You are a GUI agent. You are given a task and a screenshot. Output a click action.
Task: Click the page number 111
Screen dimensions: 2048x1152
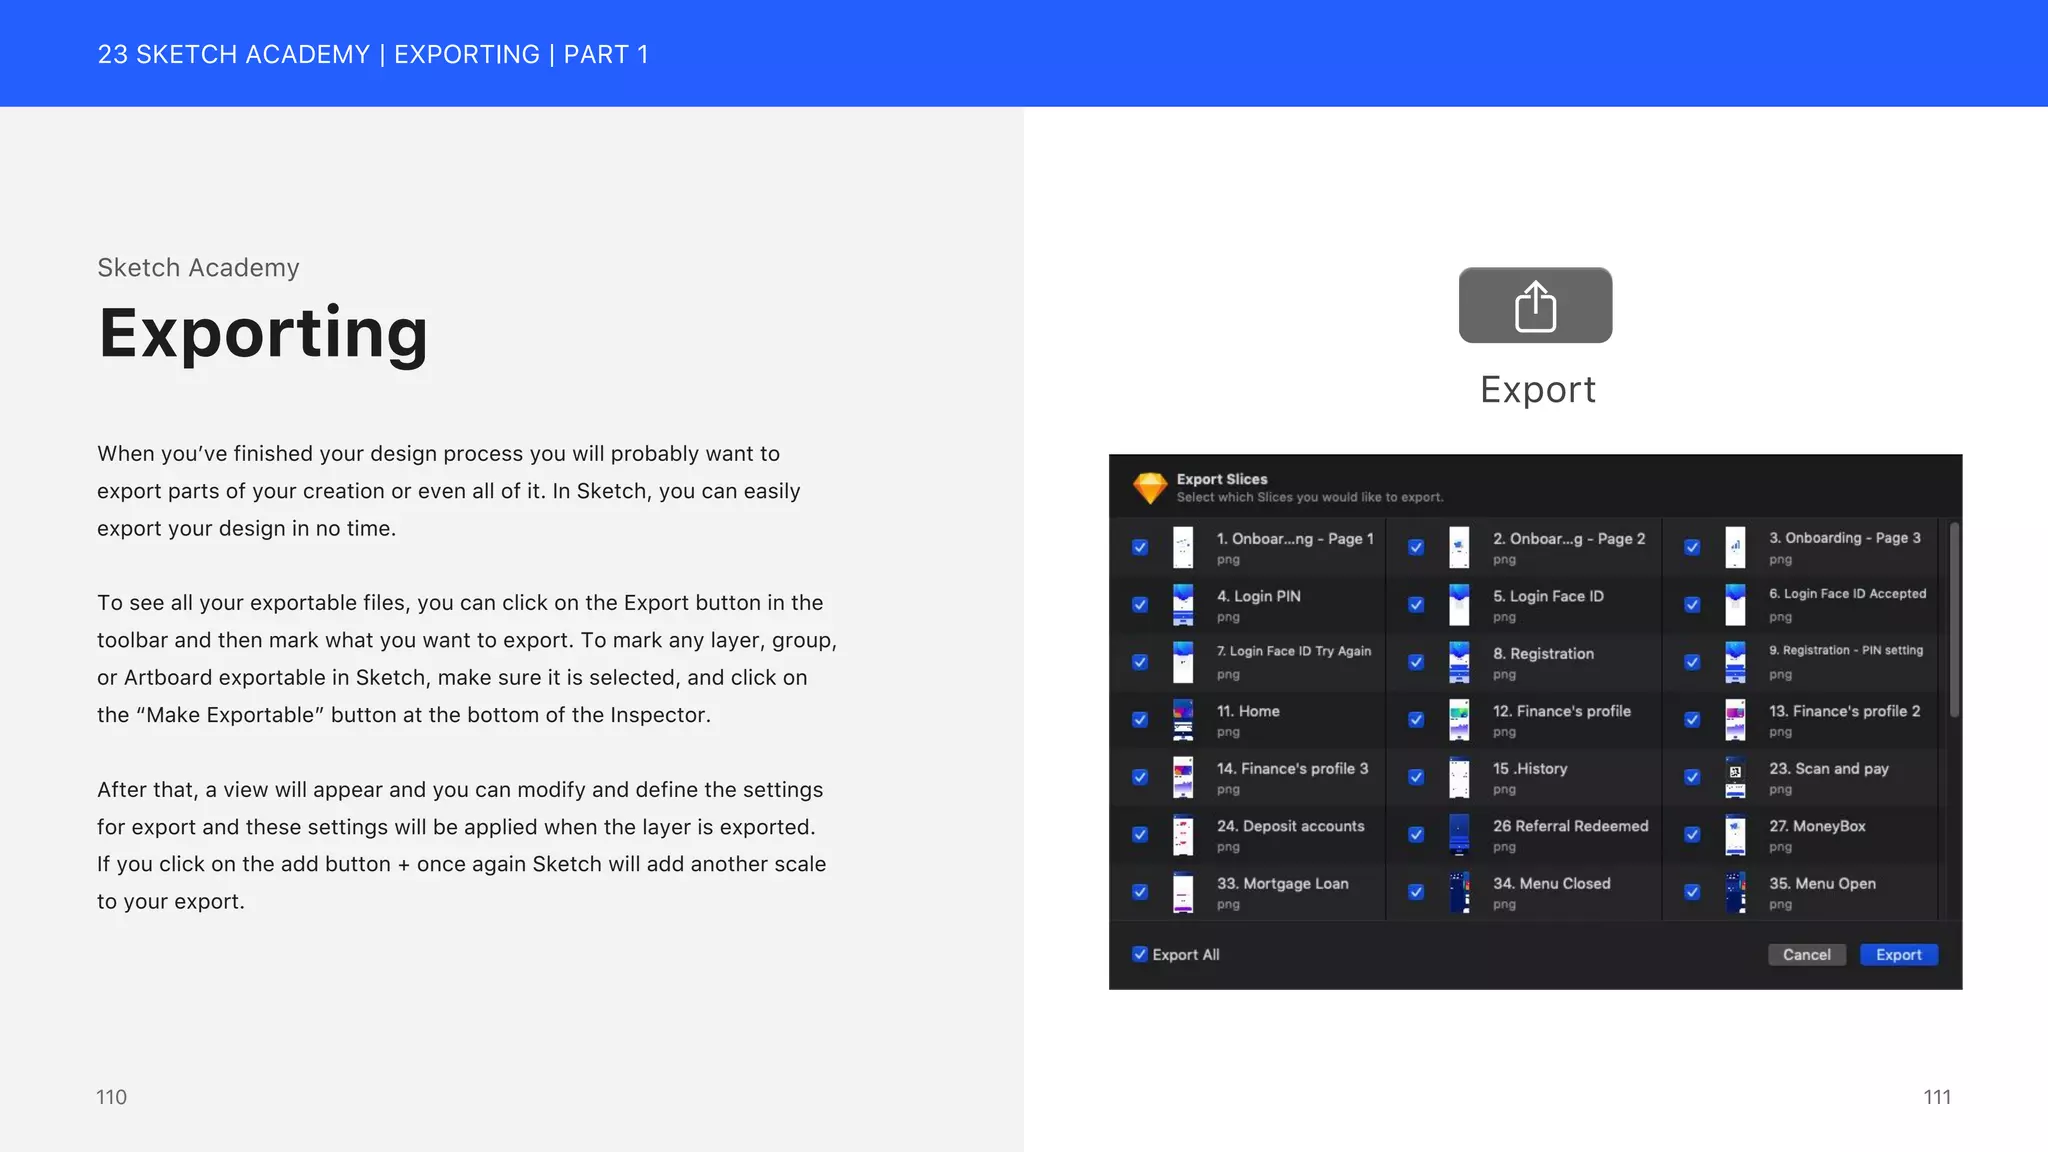pos(1937,1097)
